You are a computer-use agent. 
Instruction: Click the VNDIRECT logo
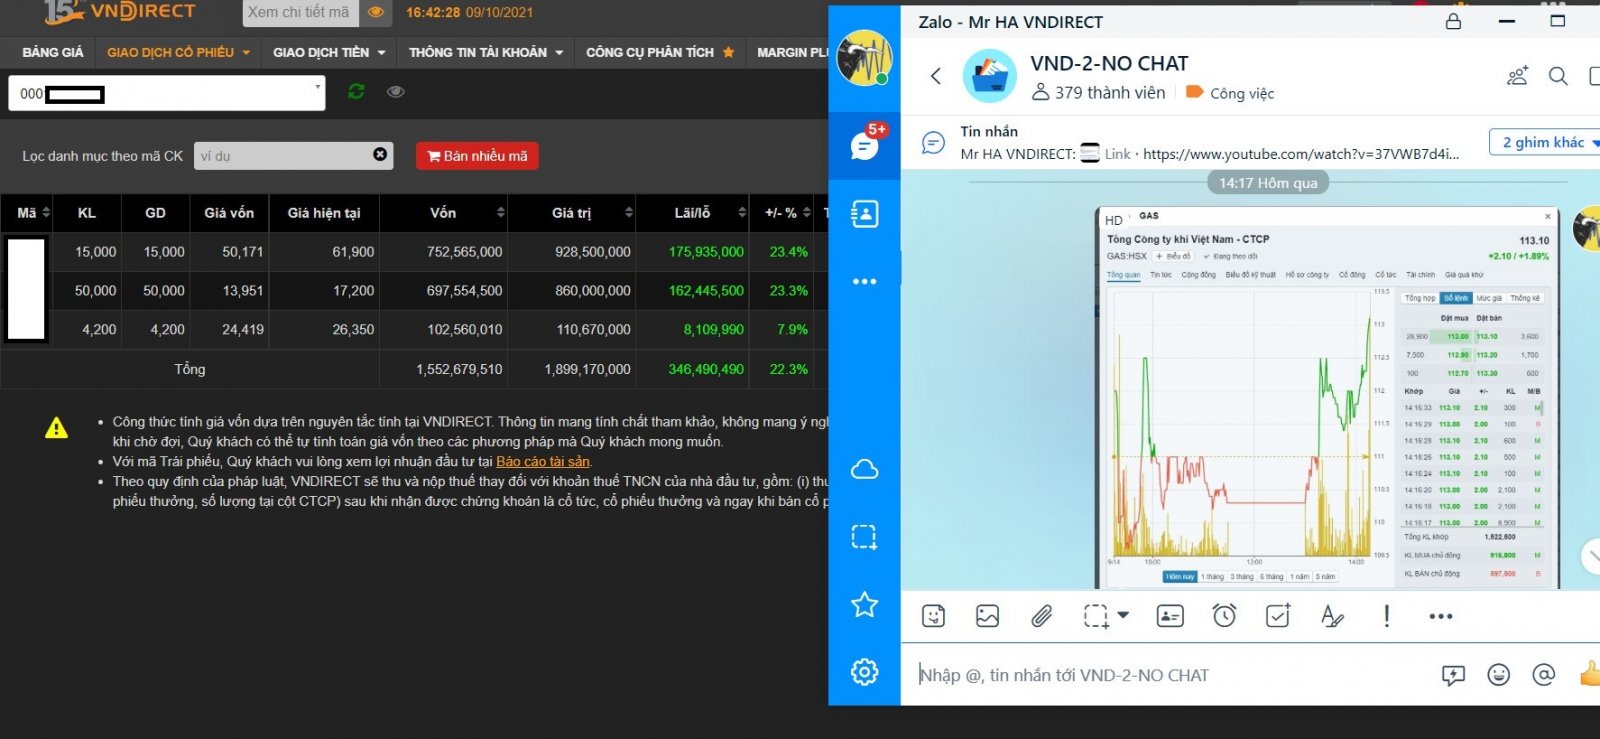click(120, 12)
